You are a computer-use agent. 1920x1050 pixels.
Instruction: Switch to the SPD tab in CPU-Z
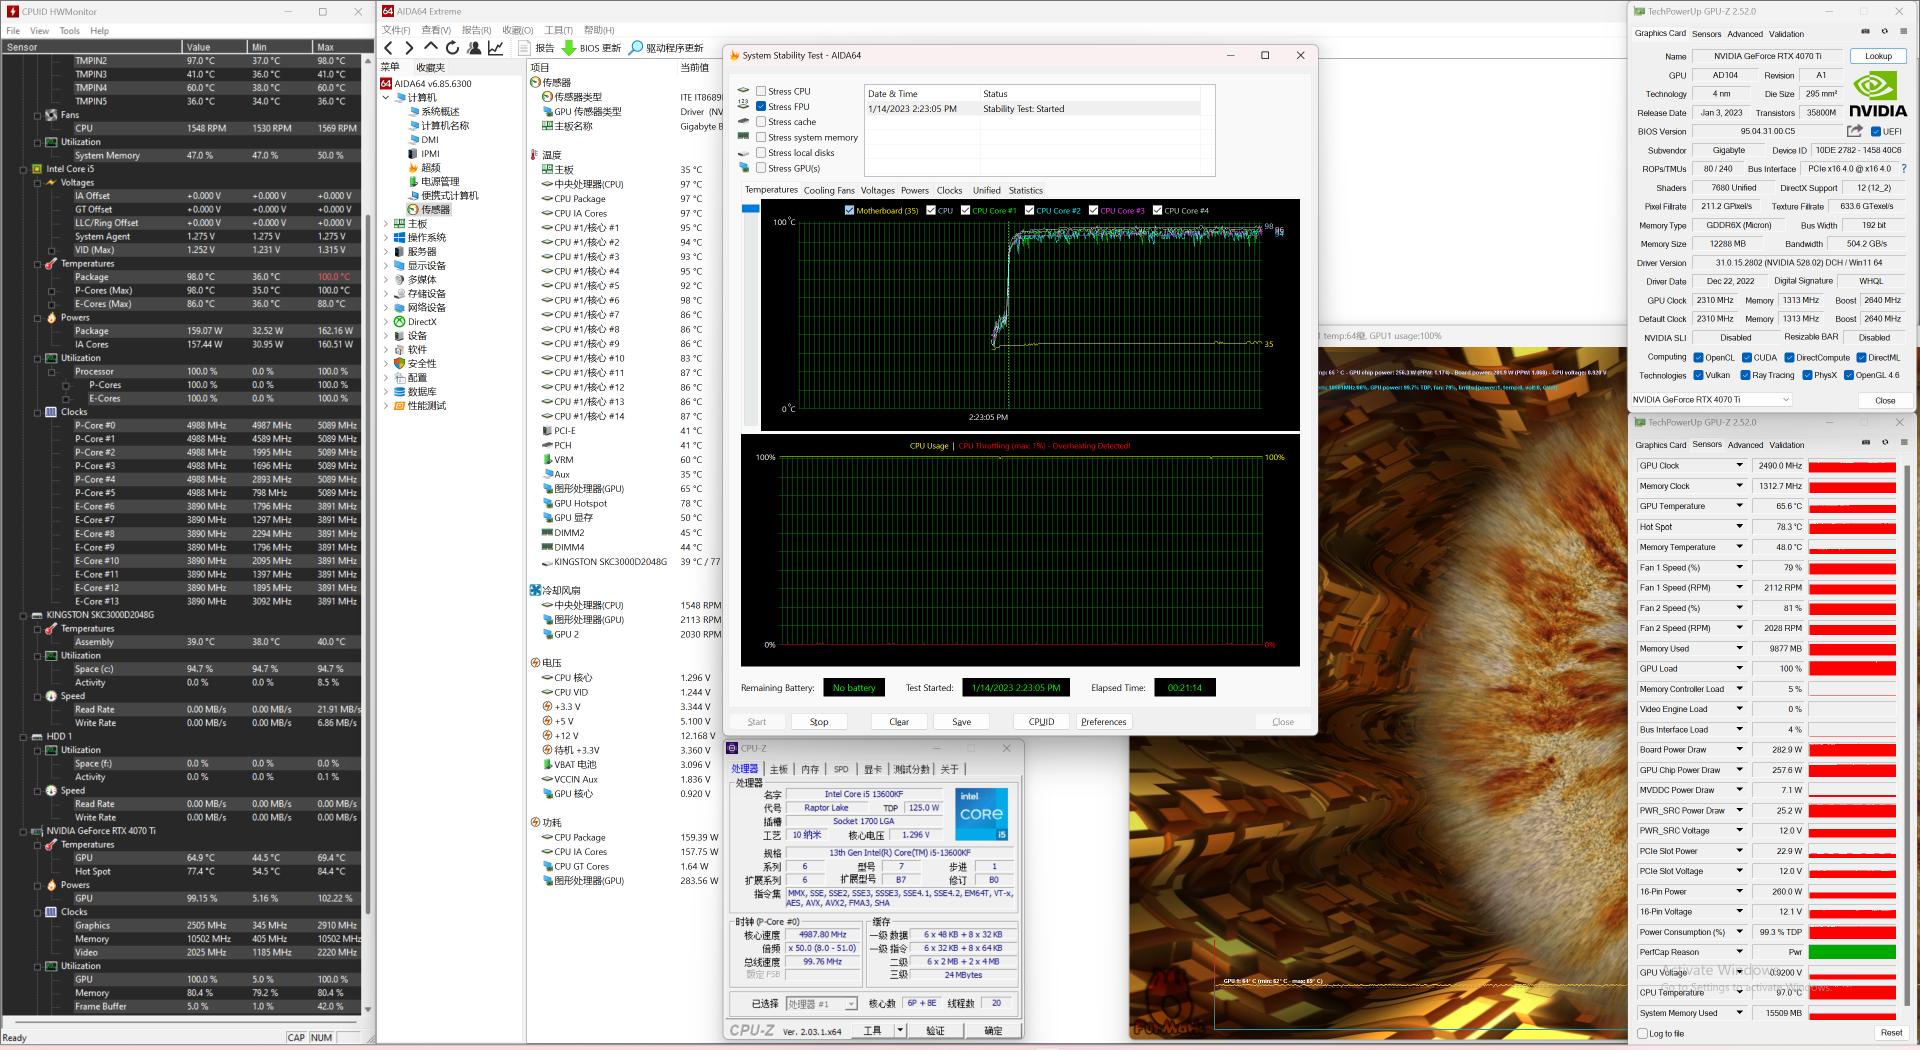coord(841,769)
